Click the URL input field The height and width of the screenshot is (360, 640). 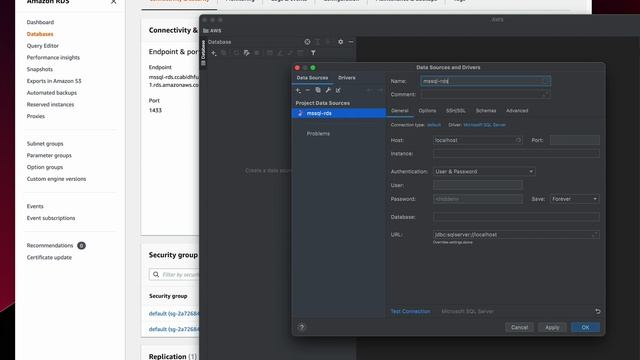tap(516, 235)
